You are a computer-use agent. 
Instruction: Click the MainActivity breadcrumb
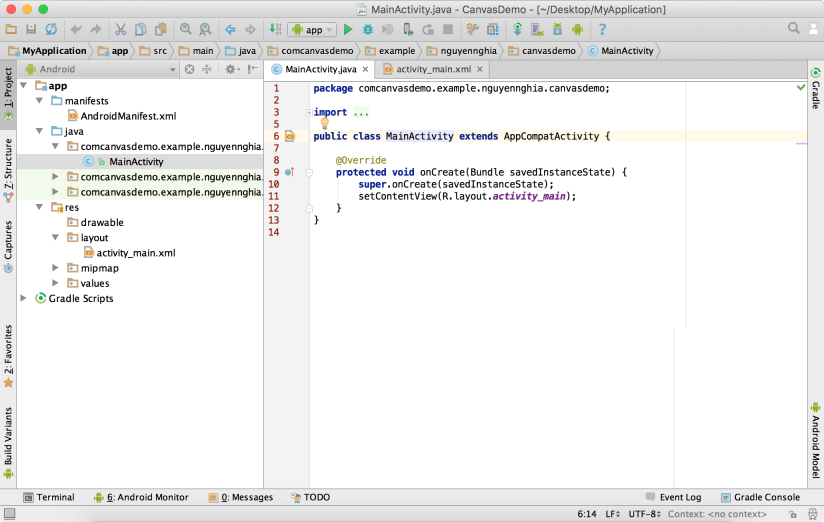point(621,50)
